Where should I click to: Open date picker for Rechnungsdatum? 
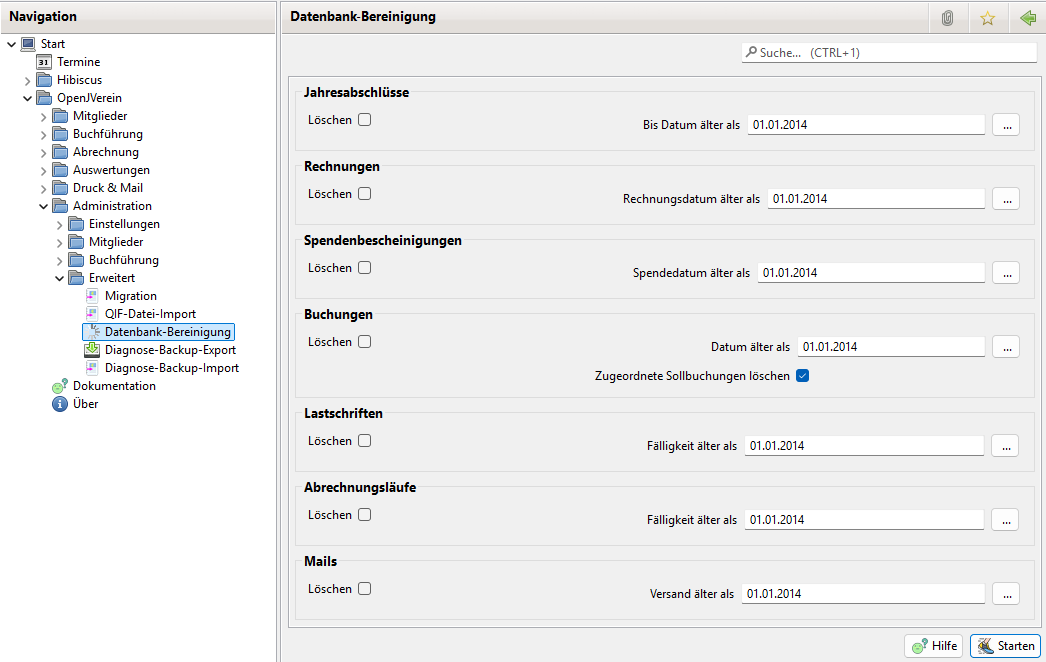1006,199
